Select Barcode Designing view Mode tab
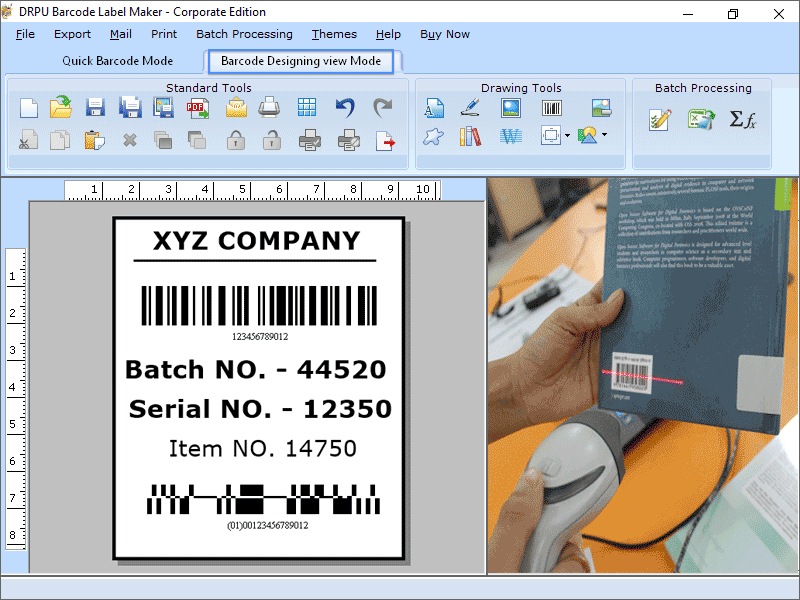800x600 pixels. coord(301,61)
